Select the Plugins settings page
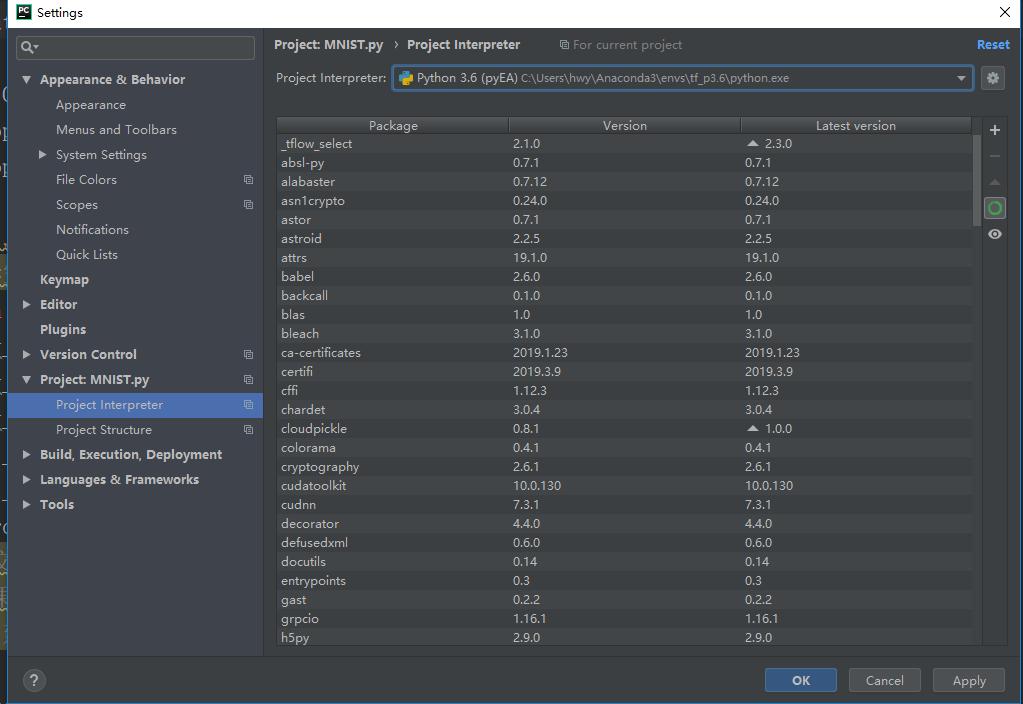 pos(63,329)
